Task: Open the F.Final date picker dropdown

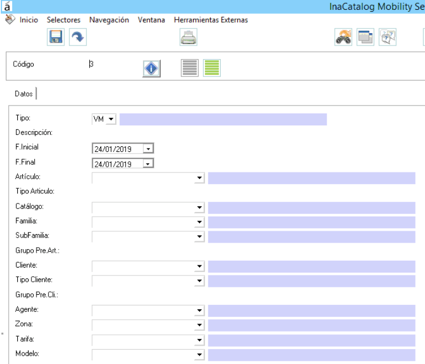Action: [148, 164]
